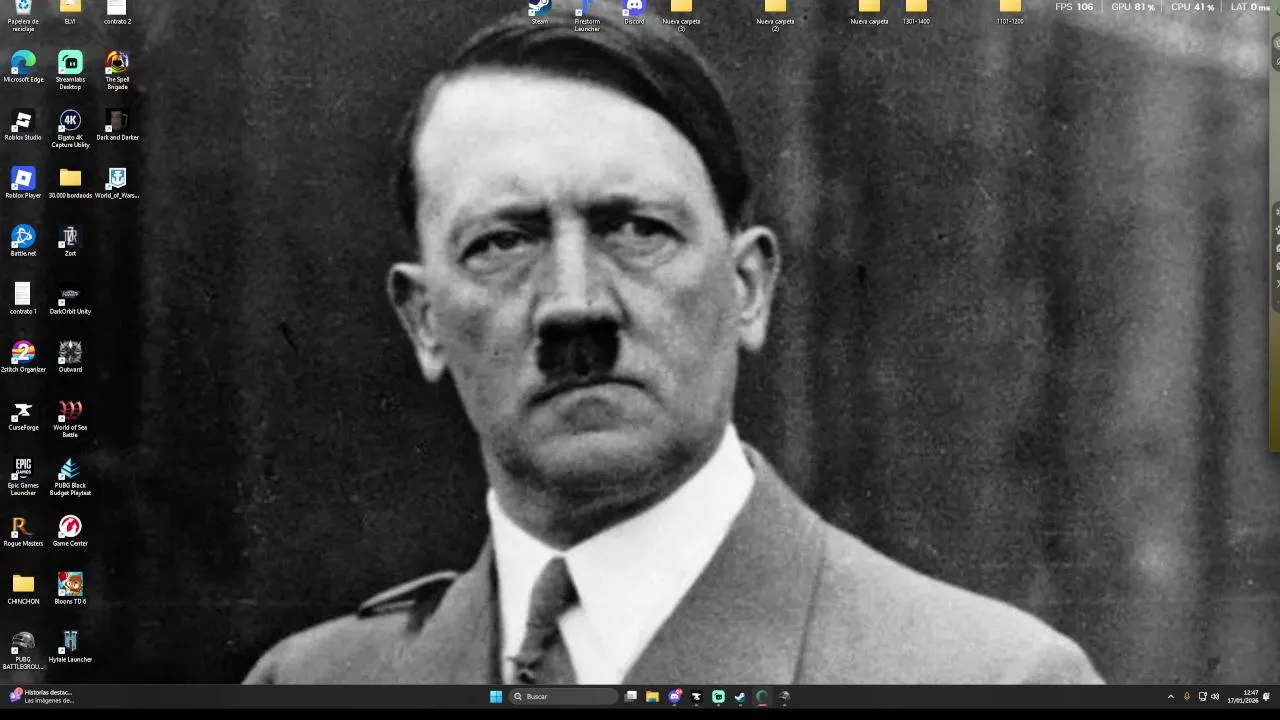This screenshot has width=1280, height=720.
Task: Select DarkOrbit Unity shortcut
Action: coord(70,299)
